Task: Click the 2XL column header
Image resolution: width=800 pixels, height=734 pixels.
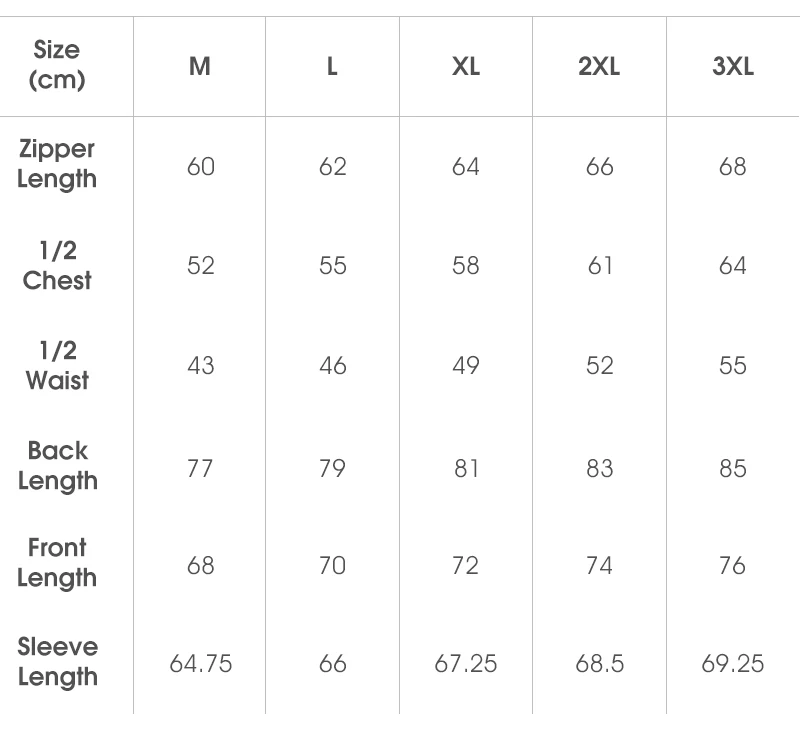Action: click(599, 66)
